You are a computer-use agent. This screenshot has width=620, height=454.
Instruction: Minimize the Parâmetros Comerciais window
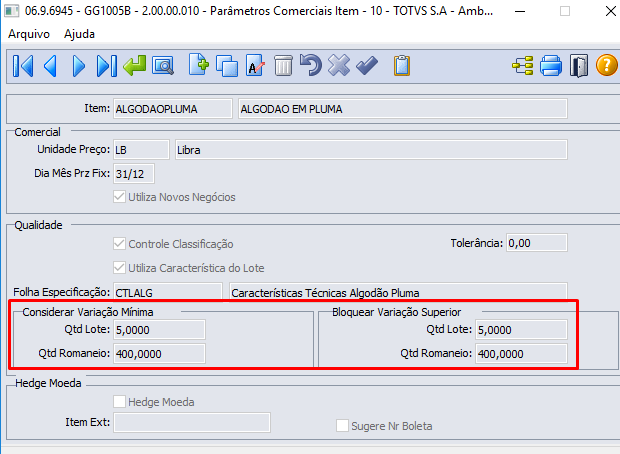(x=520, y=11)
